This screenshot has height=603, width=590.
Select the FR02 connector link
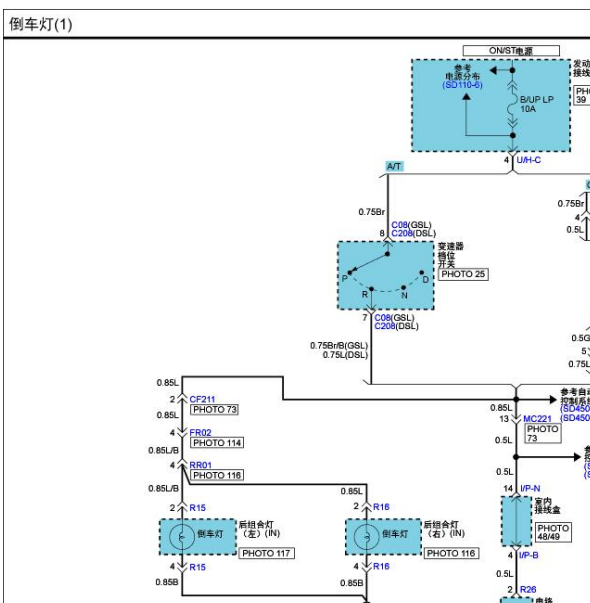click(200, 433)
